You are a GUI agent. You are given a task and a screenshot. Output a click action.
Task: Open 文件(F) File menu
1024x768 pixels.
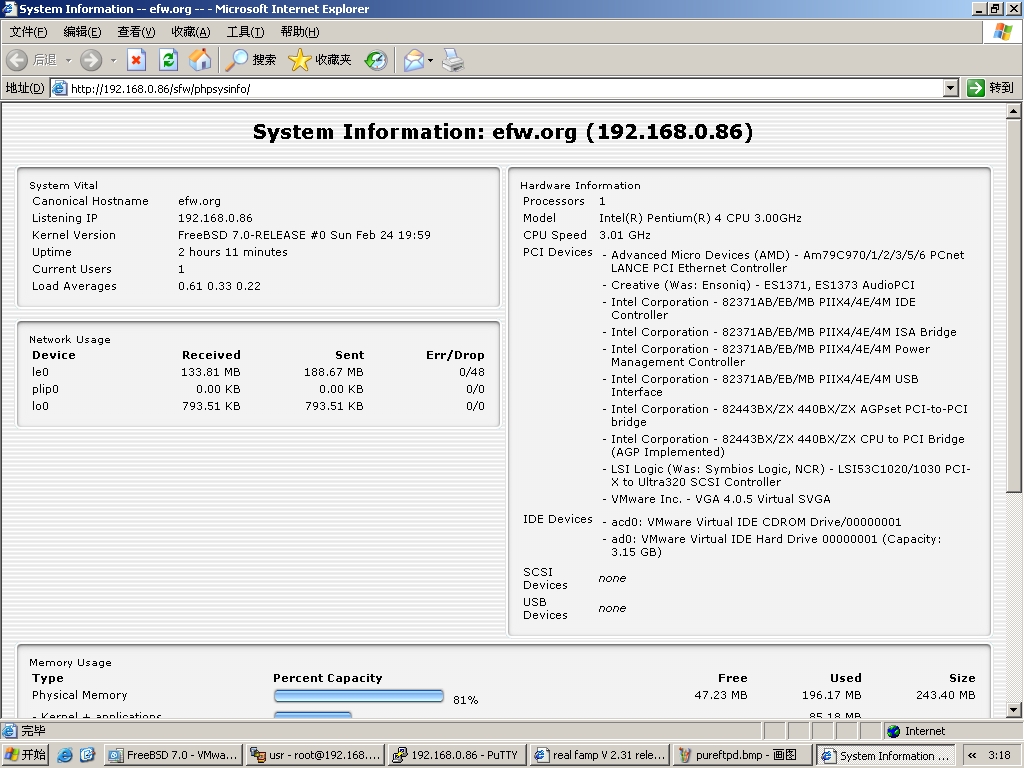(x=28, y=31)
